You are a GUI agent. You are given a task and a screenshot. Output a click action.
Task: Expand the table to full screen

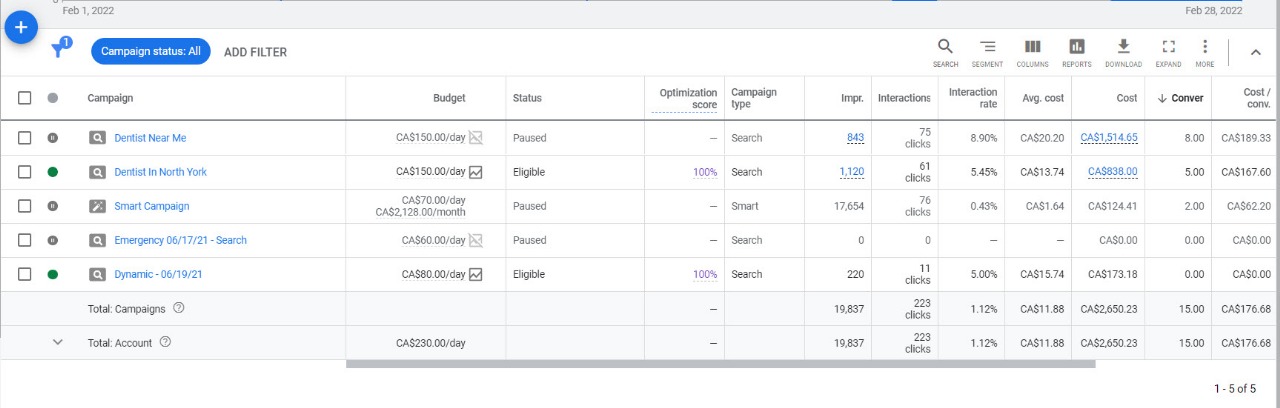click(1168, 52)
